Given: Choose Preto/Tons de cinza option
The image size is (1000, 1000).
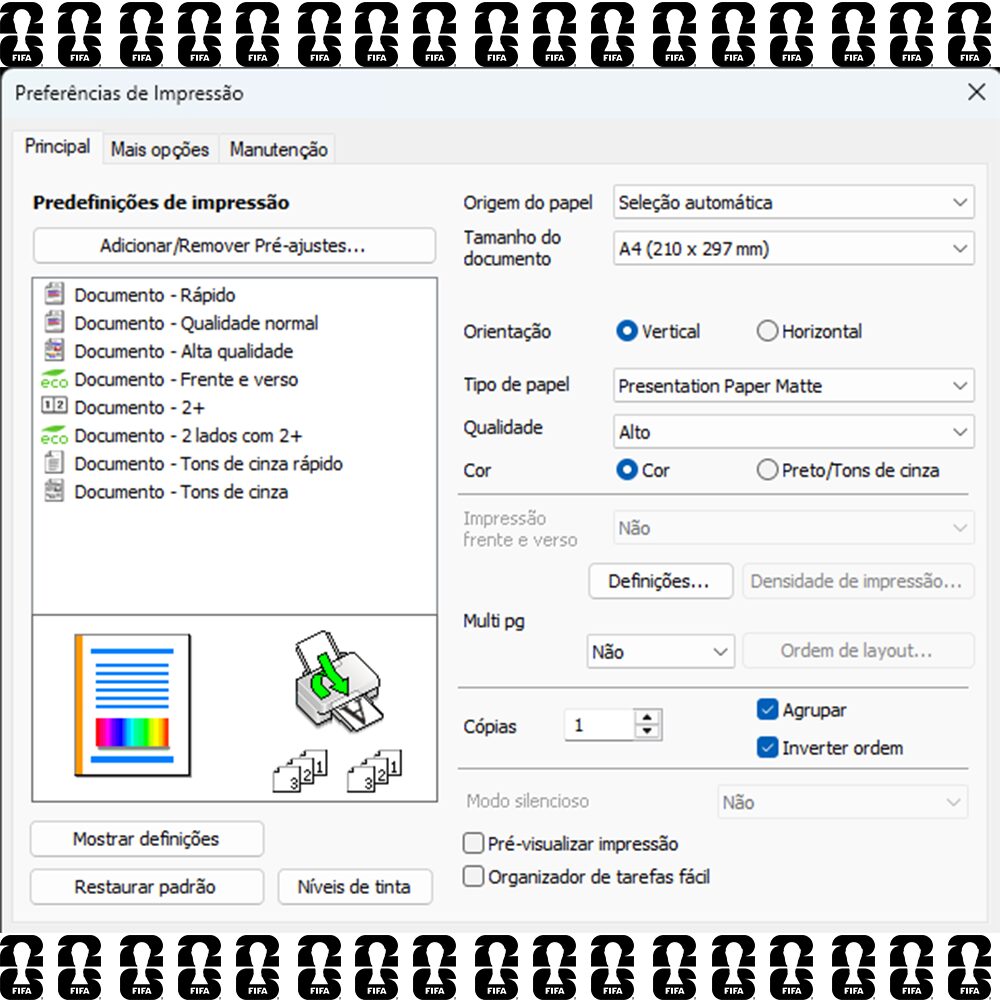Looking at the screenshot, I should [767, 470].
